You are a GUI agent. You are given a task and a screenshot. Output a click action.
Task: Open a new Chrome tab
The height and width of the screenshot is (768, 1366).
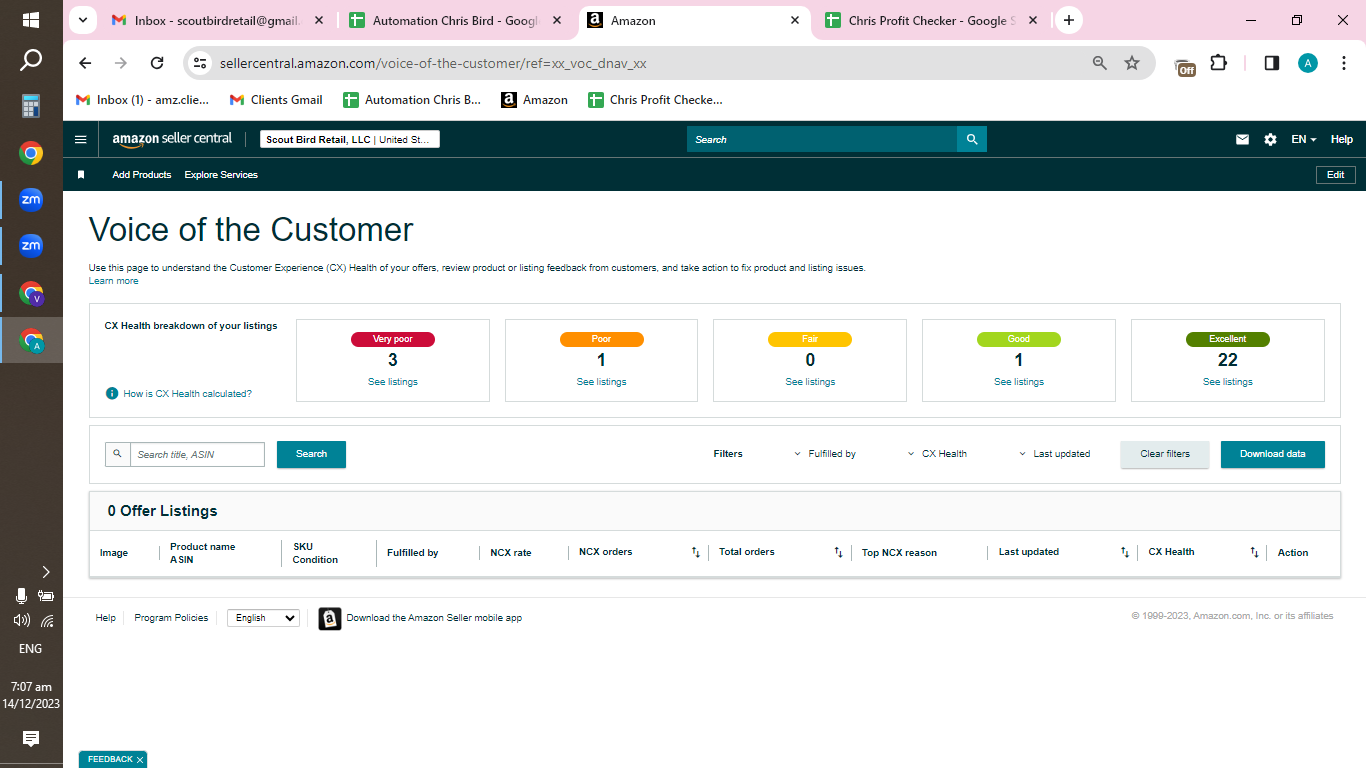(x=1069, y=20)
